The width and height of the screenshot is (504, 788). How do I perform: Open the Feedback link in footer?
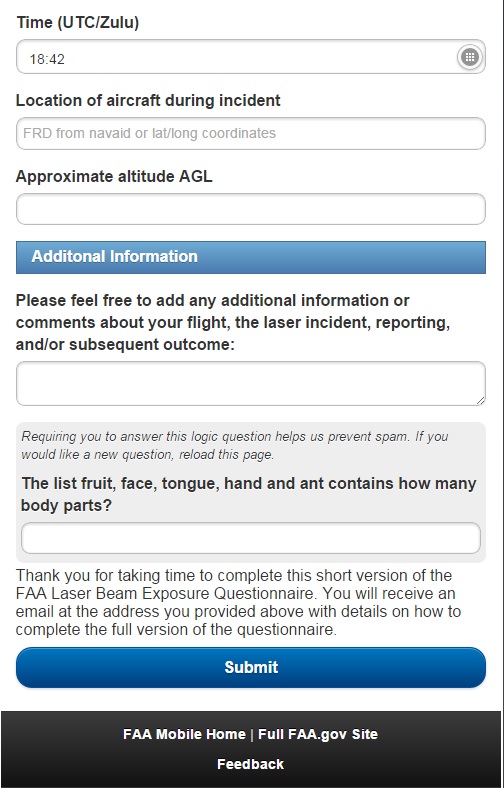point(250,764)
